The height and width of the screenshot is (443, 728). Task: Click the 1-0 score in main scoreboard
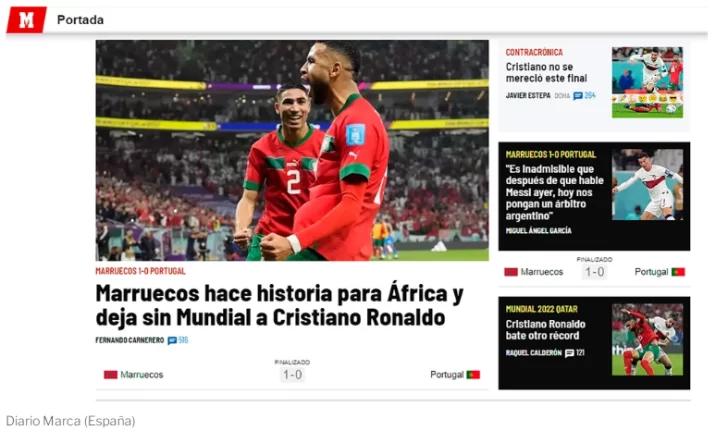coord(292,375)
